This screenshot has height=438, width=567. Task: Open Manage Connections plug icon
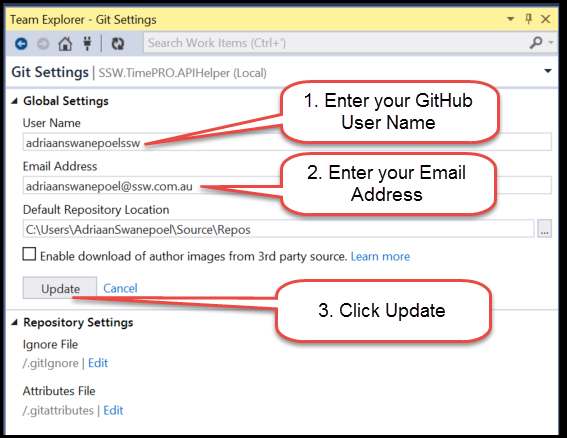coord(87,44)
